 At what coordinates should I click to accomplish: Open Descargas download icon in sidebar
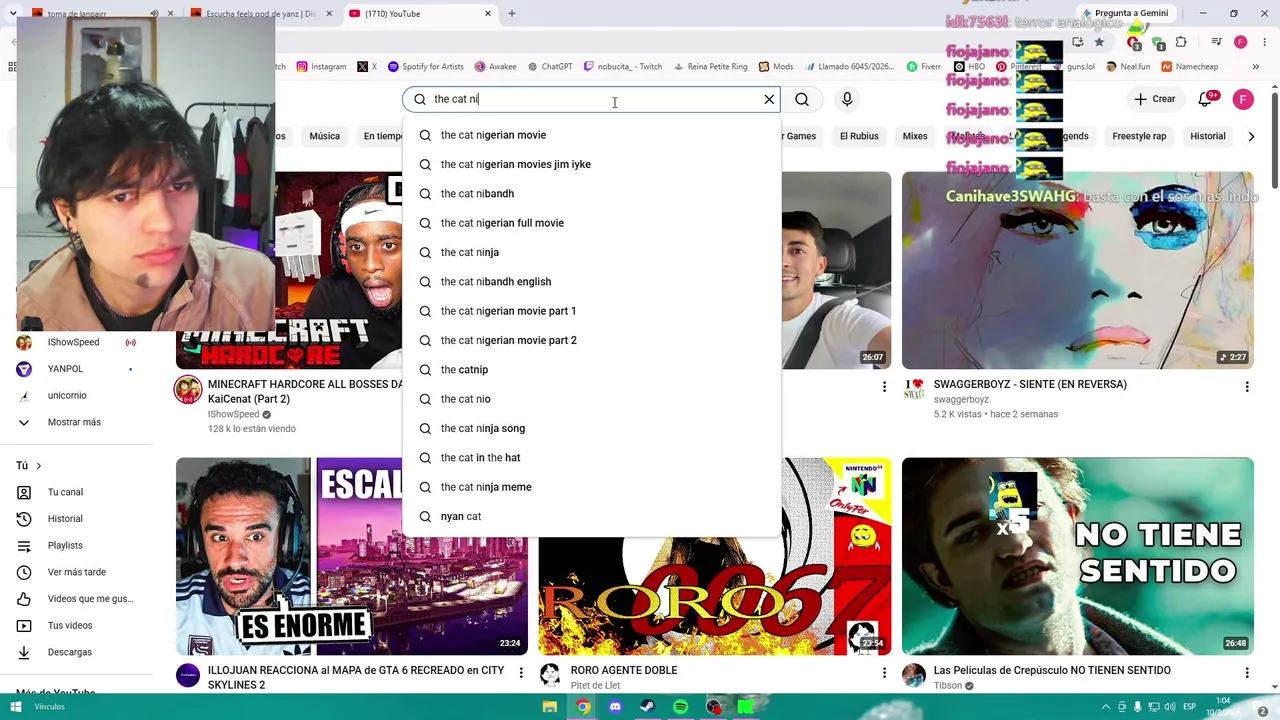coord(24,652)
